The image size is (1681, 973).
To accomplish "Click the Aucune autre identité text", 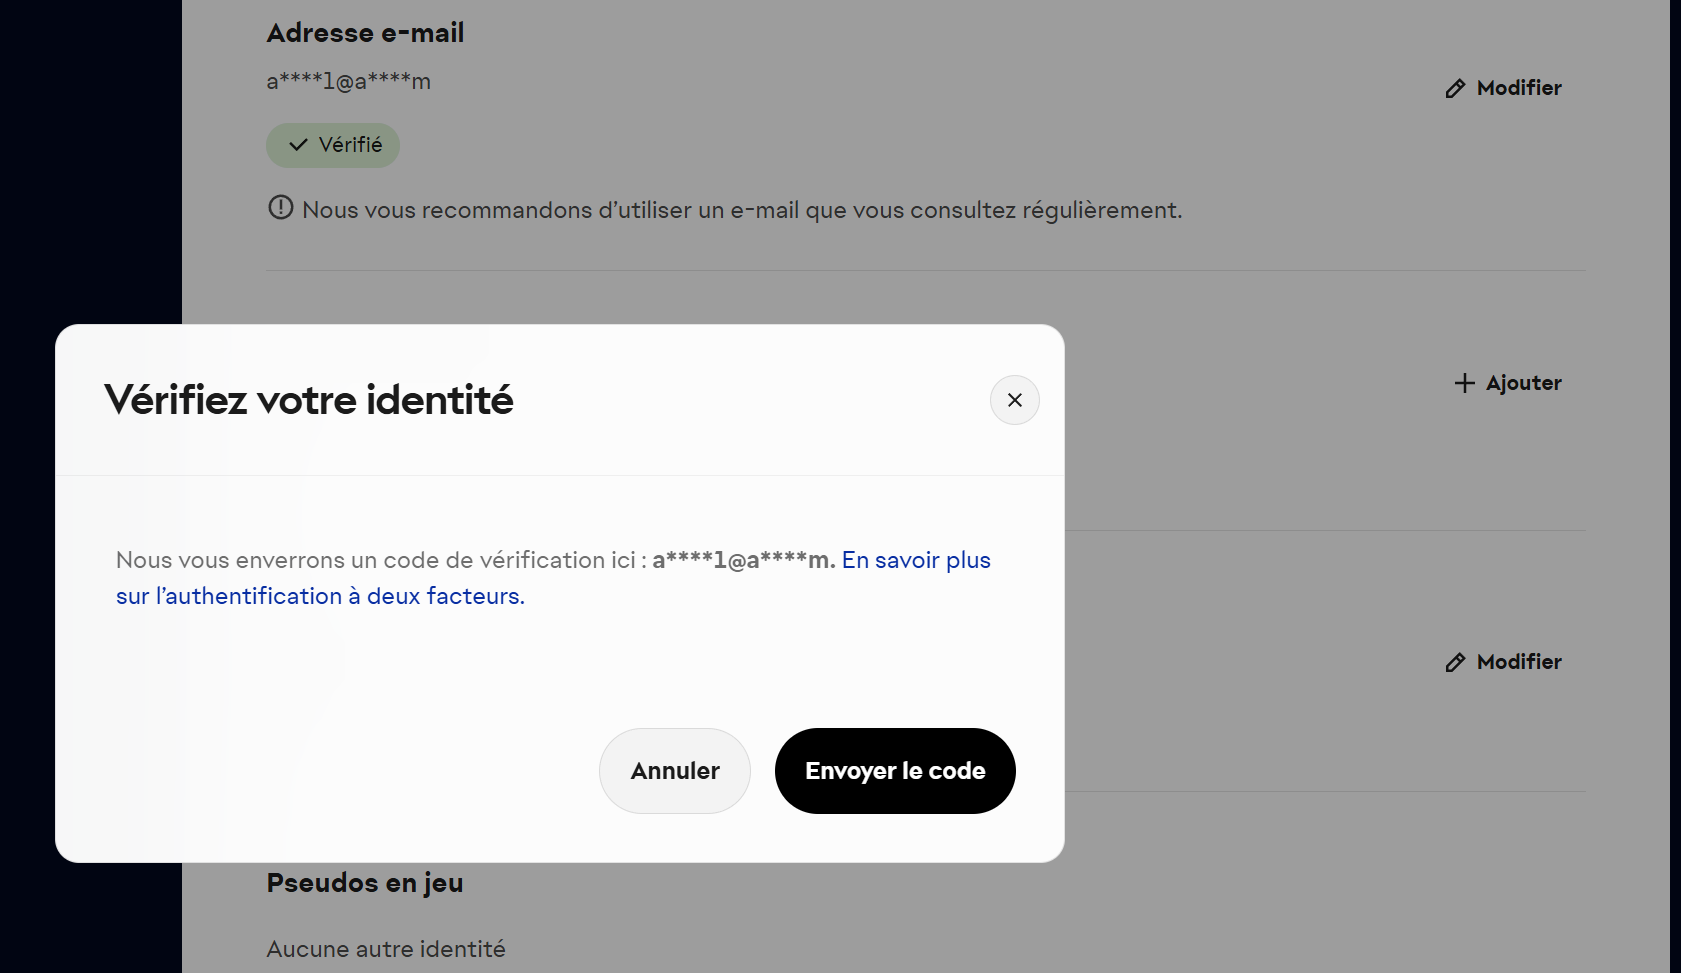I will click(385, 949).
